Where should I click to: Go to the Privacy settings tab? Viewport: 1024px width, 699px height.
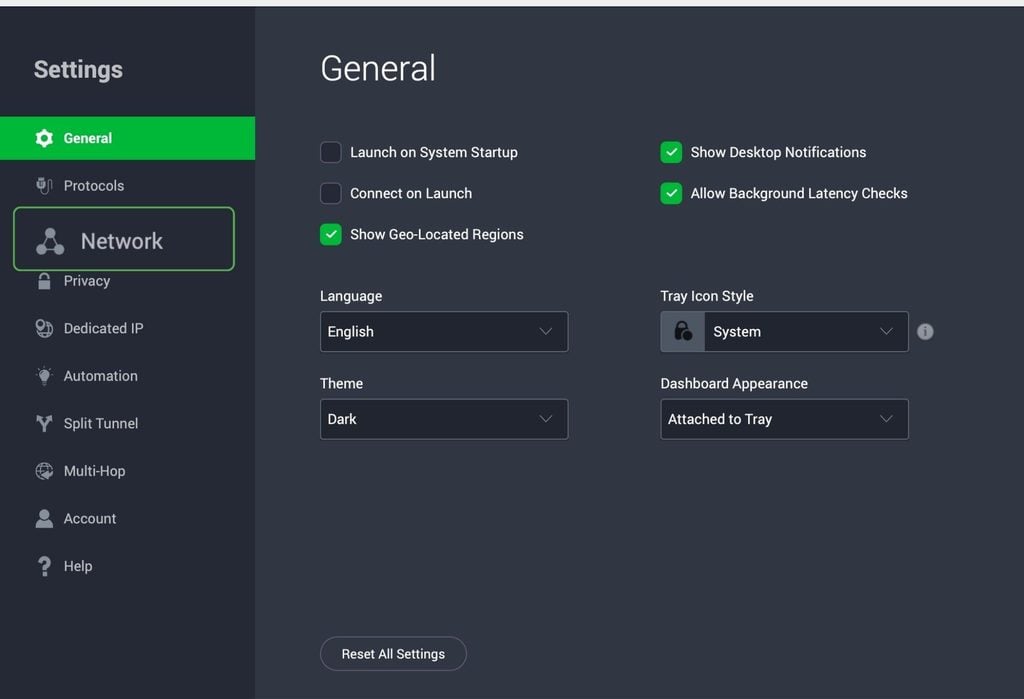[x=127, y=281]
